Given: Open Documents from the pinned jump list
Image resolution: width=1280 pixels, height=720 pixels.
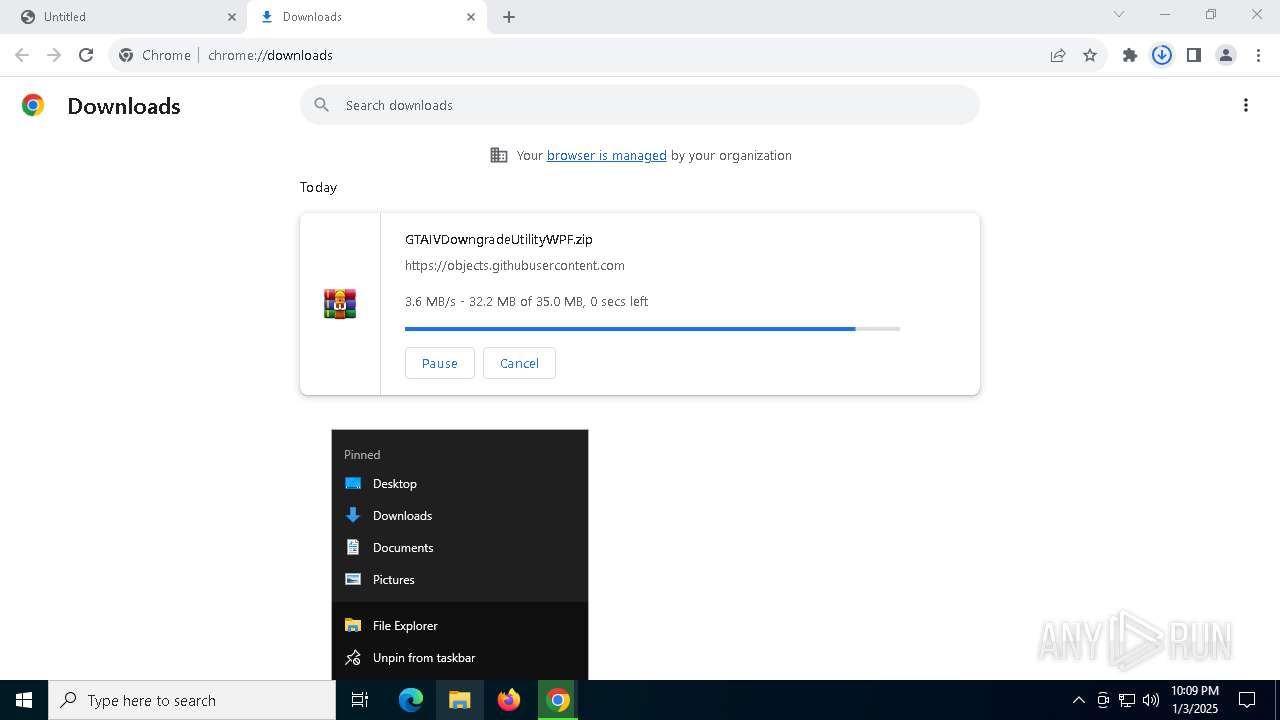Looking at the screenshot, I should click(460, 547).
